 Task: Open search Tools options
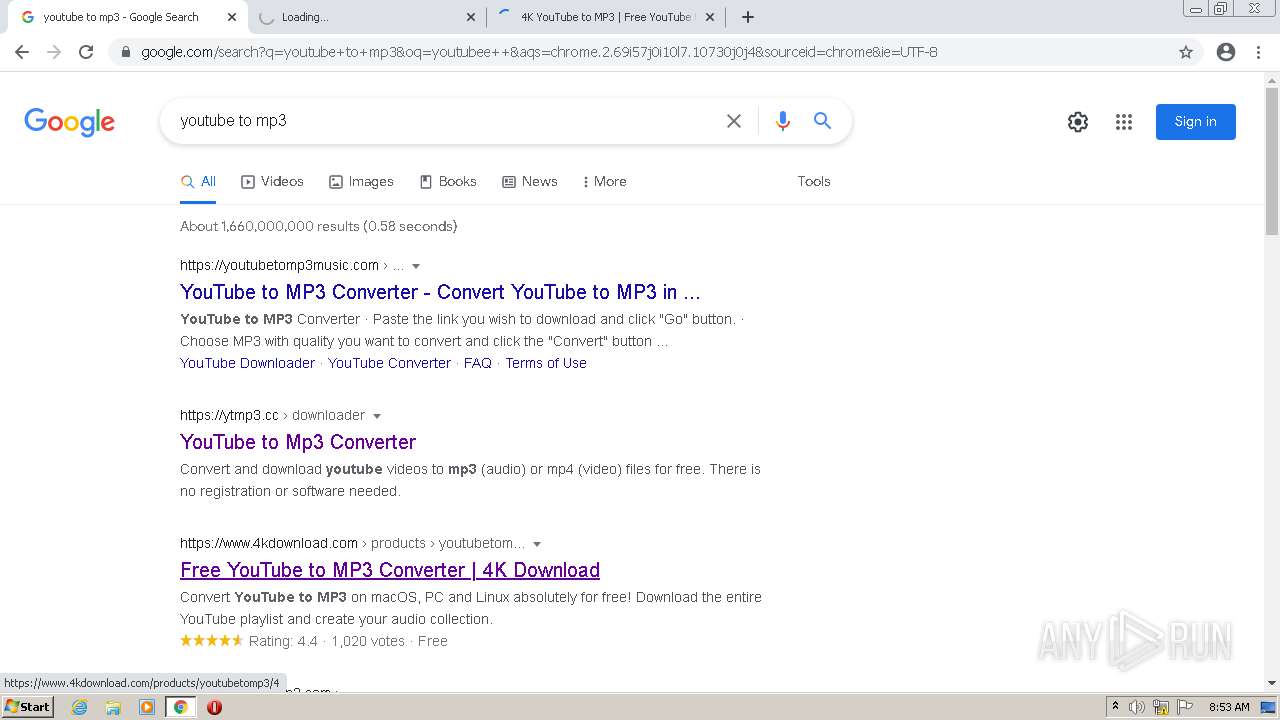click(814, 181)
